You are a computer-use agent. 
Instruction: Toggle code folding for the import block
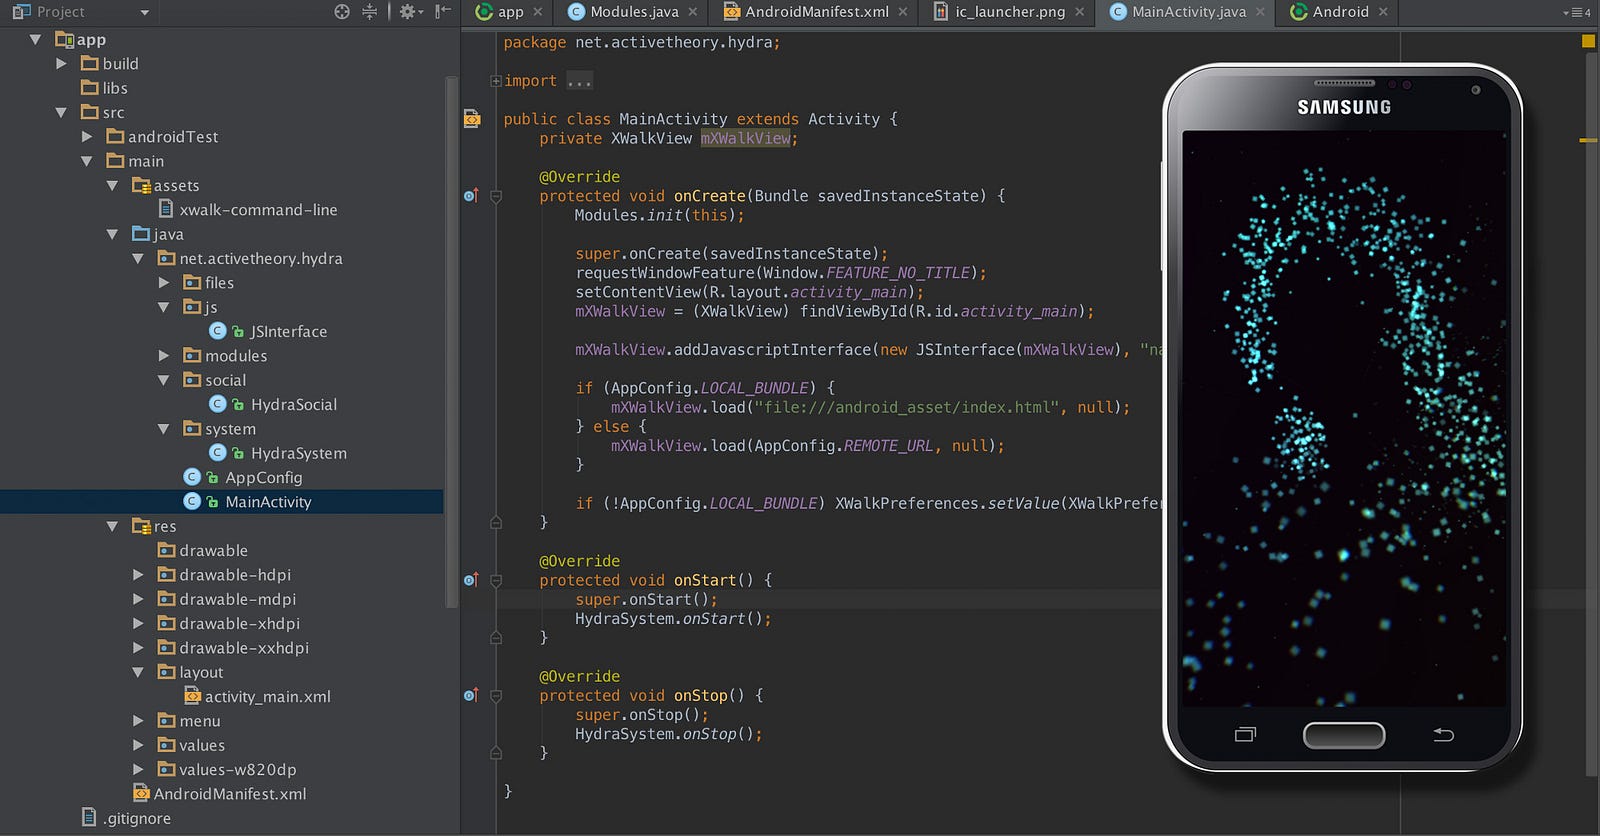click(x=496, y=81)
